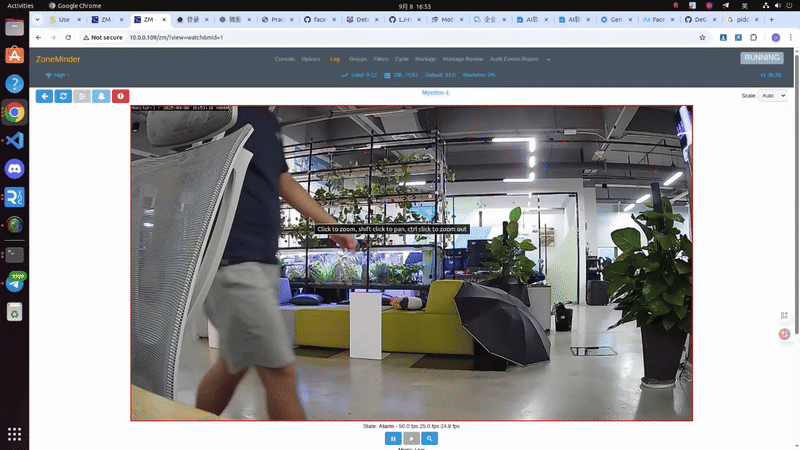Open Visual Studio Code from the dock
Image resolution: width=800 pixels, height=450 pixels.
coord(14,140)
